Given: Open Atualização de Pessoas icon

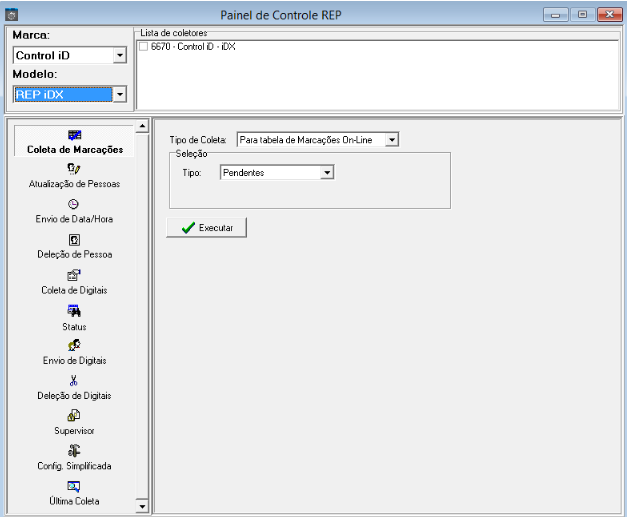Looking at the screenshot, I should (74, 169).
